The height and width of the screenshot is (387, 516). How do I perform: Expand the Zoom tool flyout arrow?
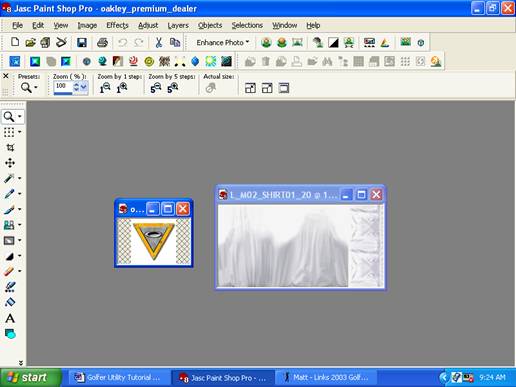(20, 116)
